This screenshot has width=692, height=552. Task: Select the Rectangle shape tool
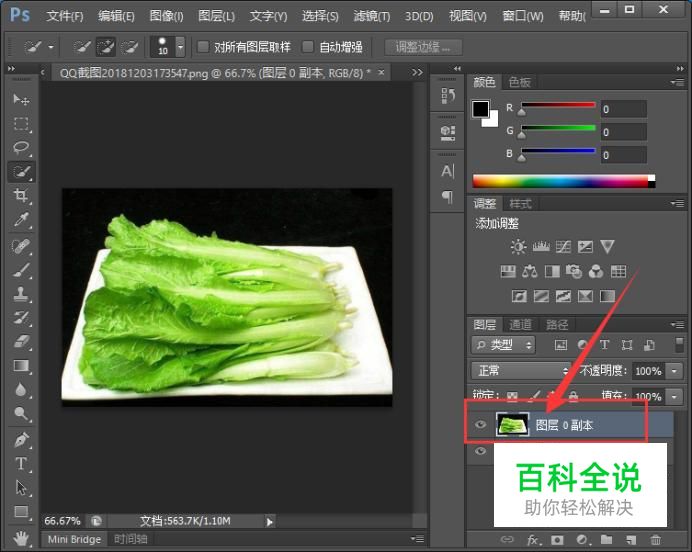coord(21,512)
